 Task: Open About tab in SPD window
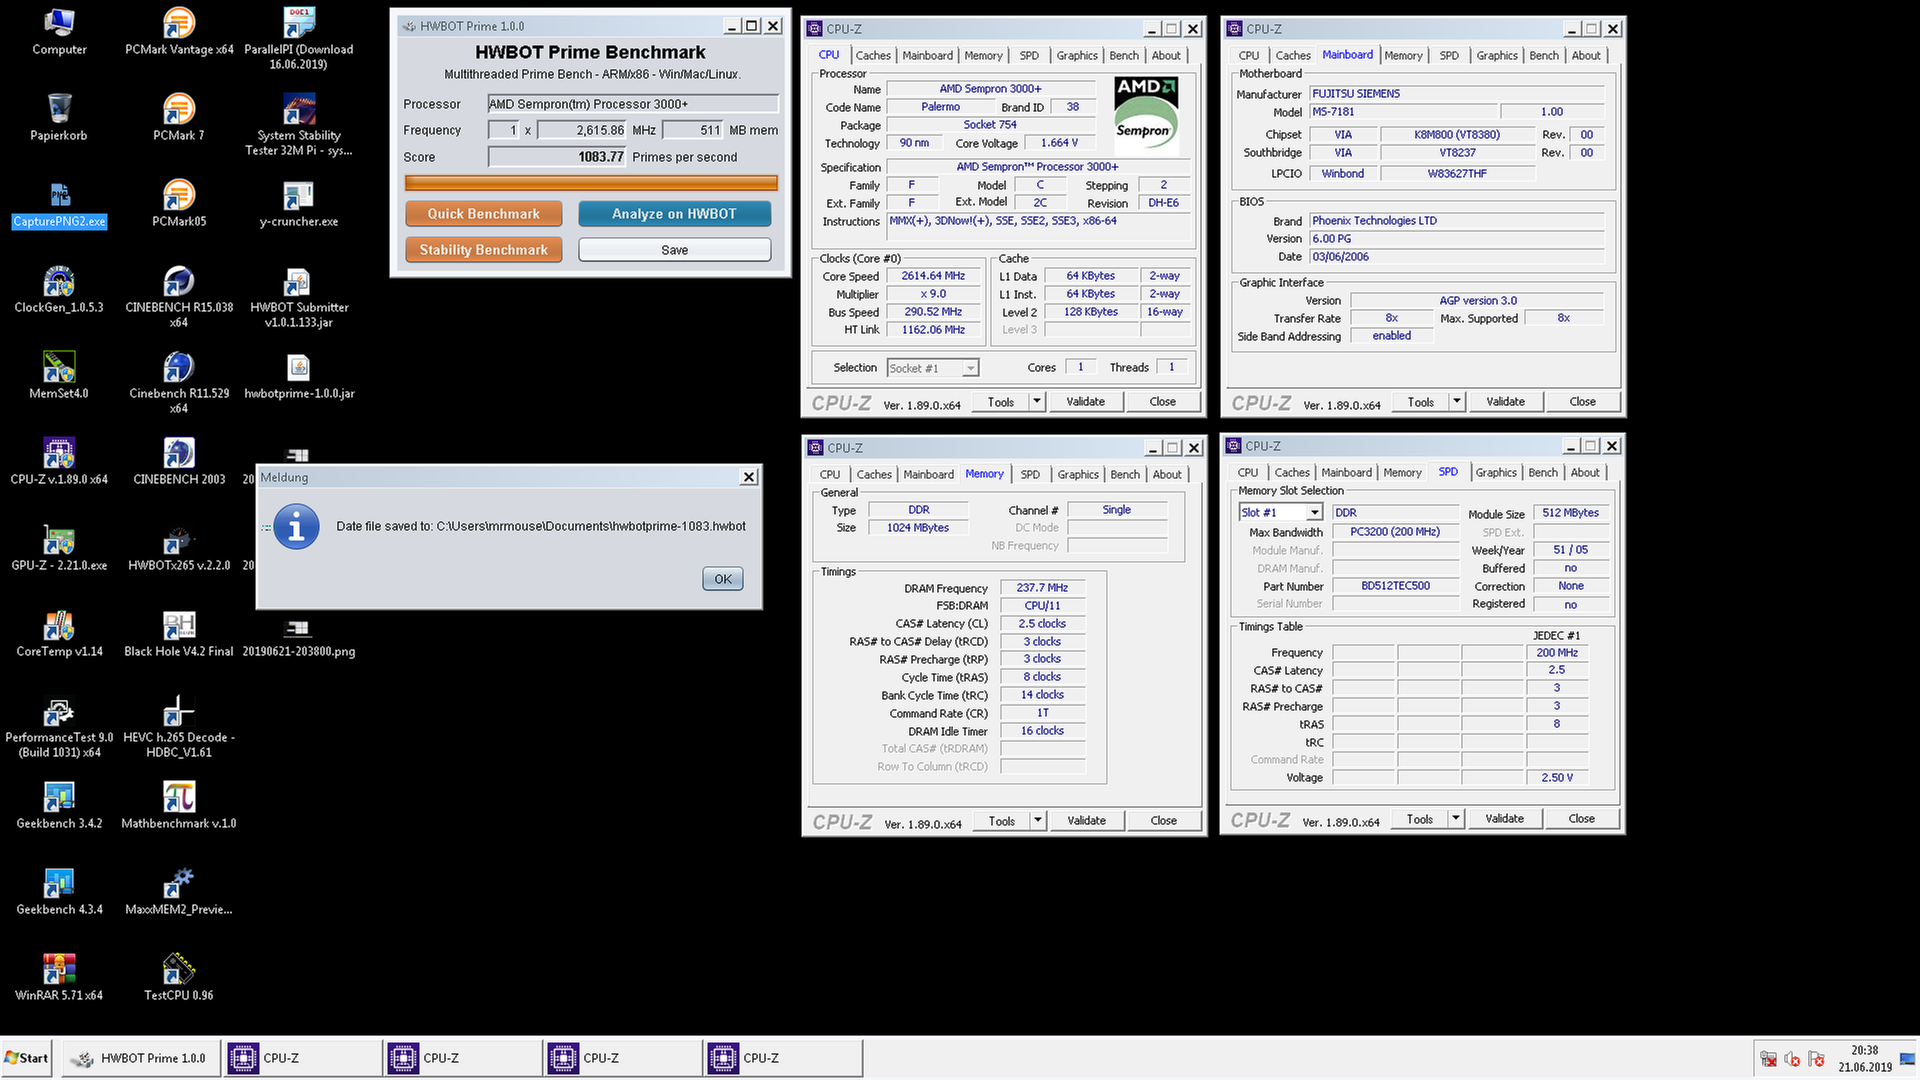click(x=1585, y=472)
